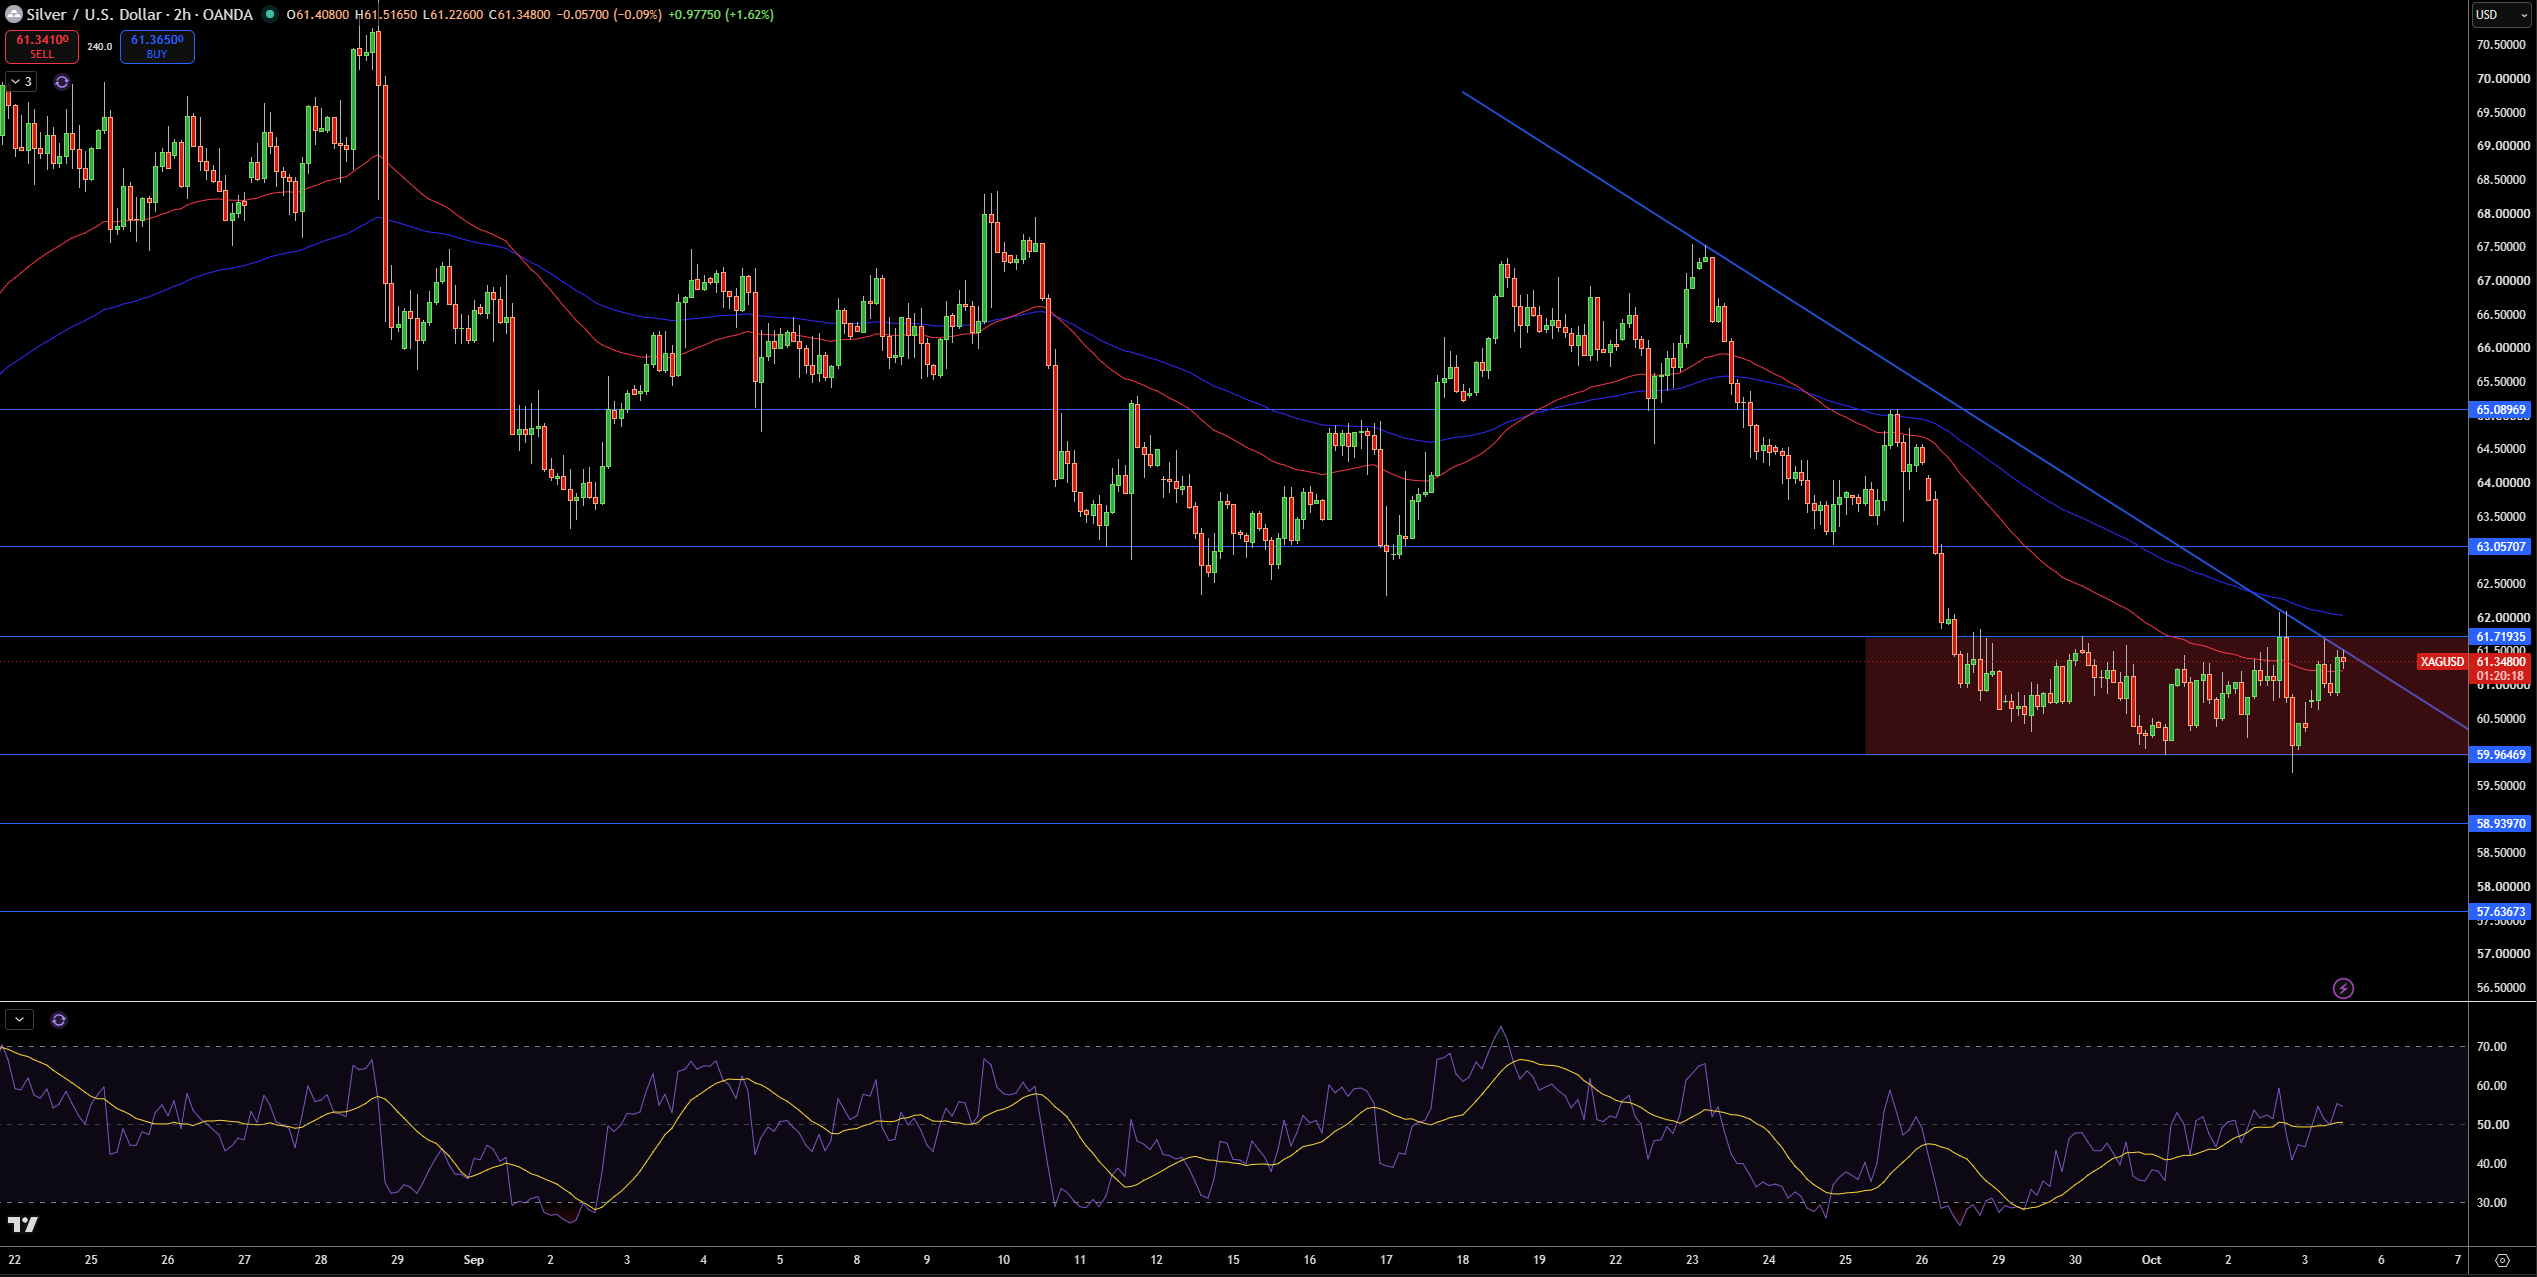Select the 57.63673 horizontal line price label
Image resolution: width=2537 pixels, height=1277 pixels.
coord(2500,912)
